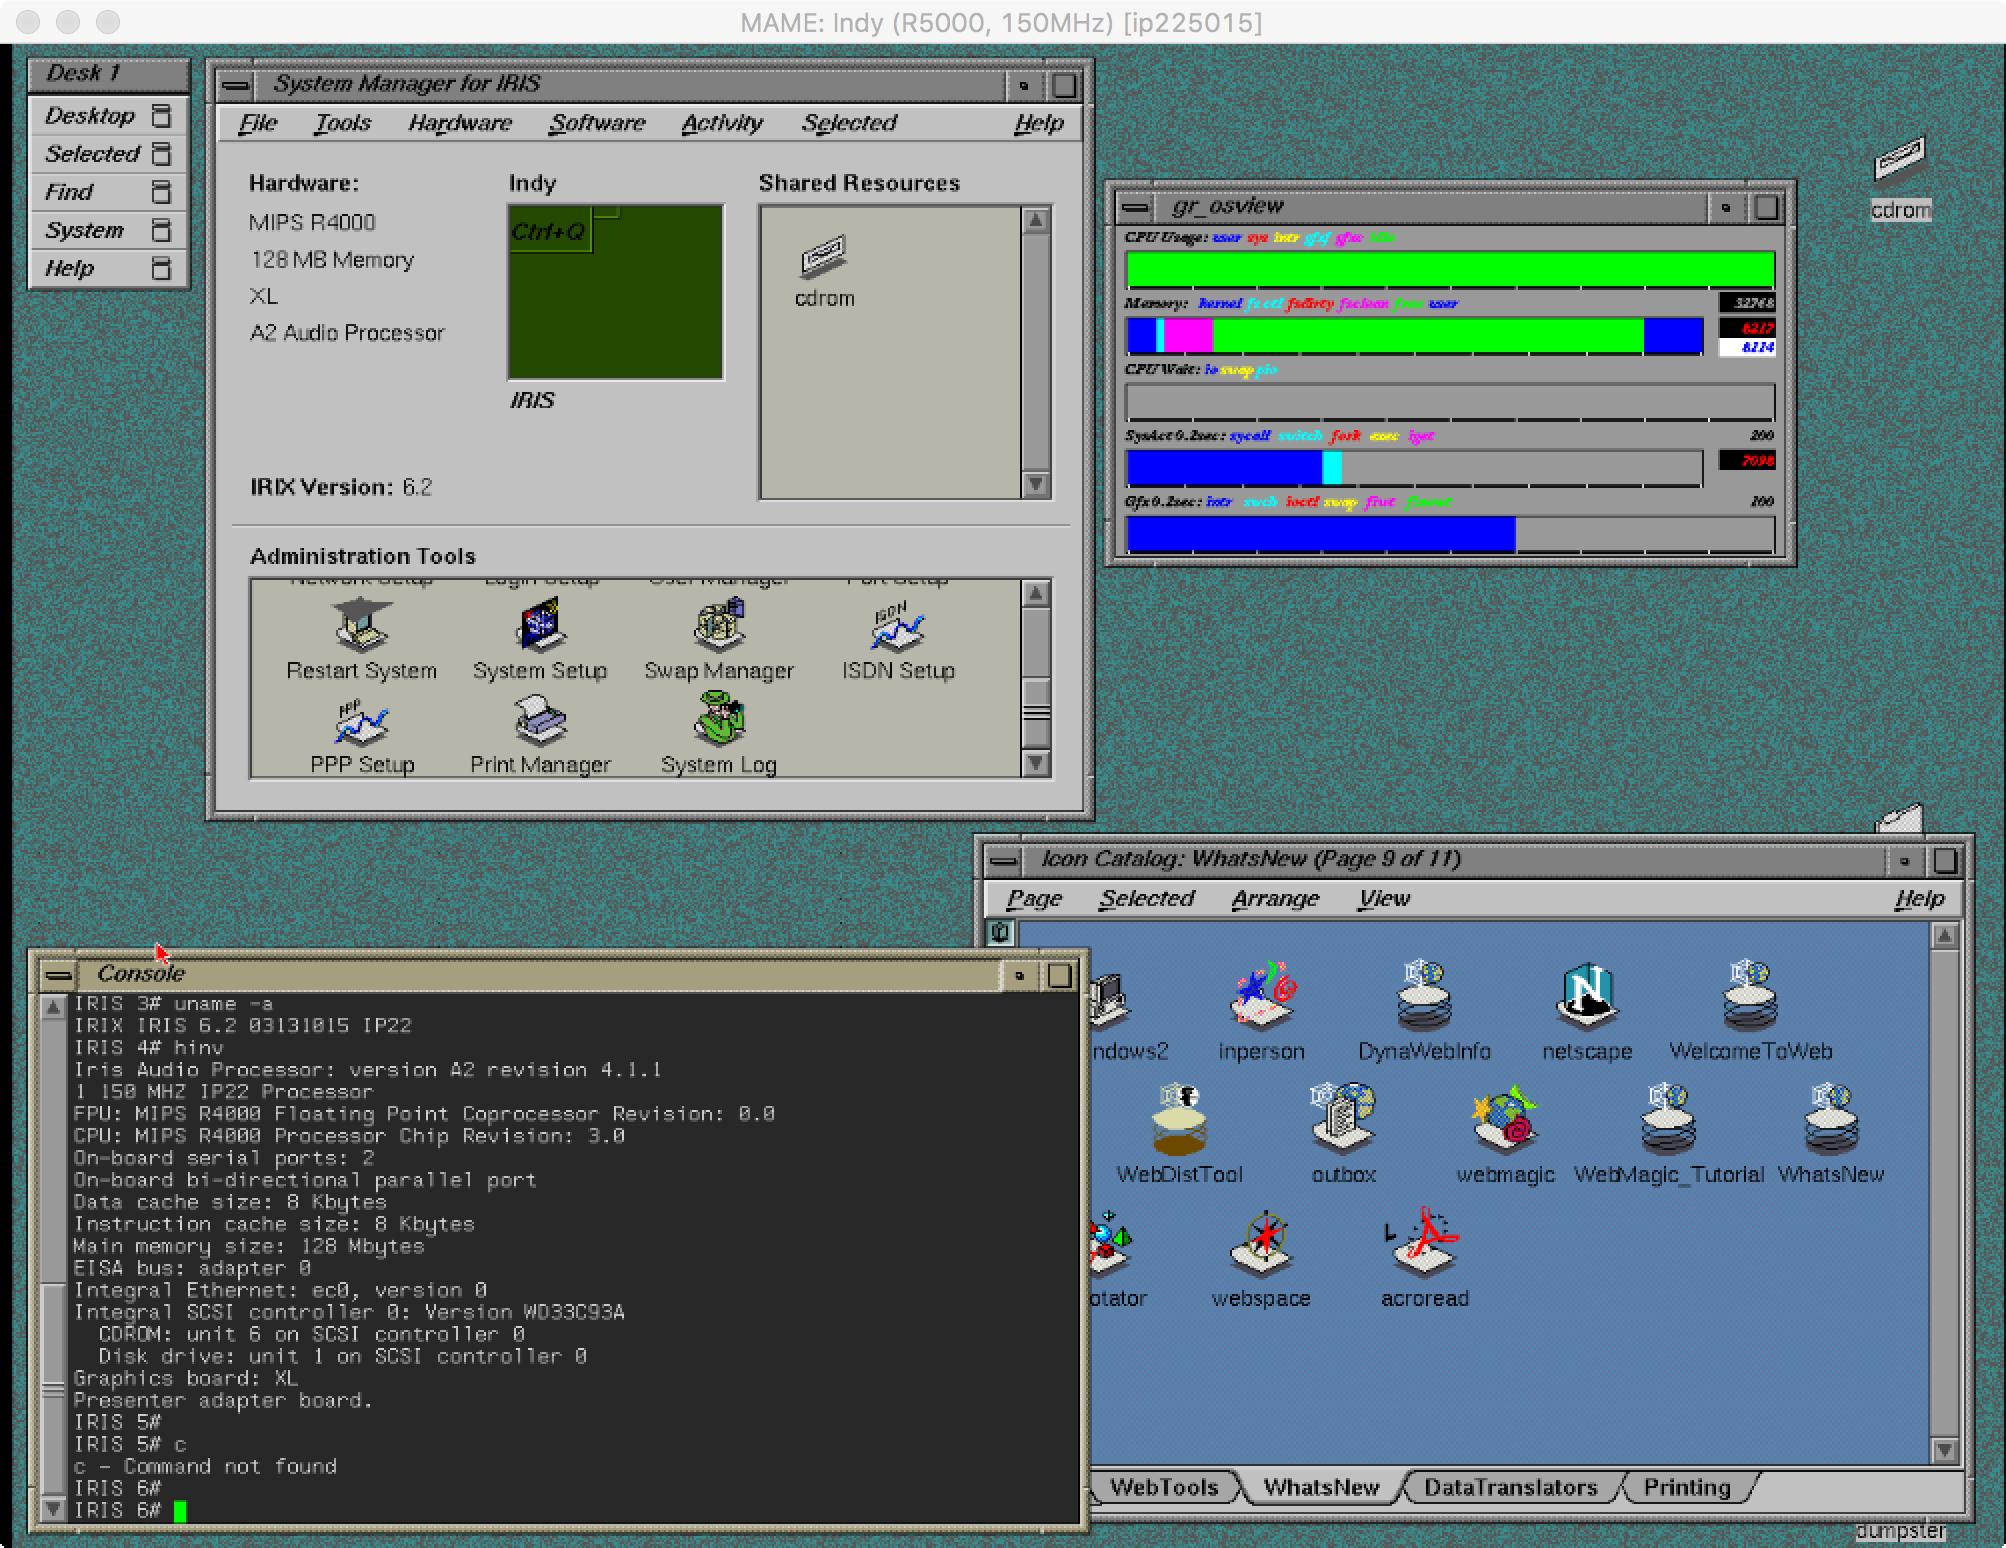Select the WebMagic_Tutorial icon
This screenshot has height=1548, width=2006.
[1668, 1119]
